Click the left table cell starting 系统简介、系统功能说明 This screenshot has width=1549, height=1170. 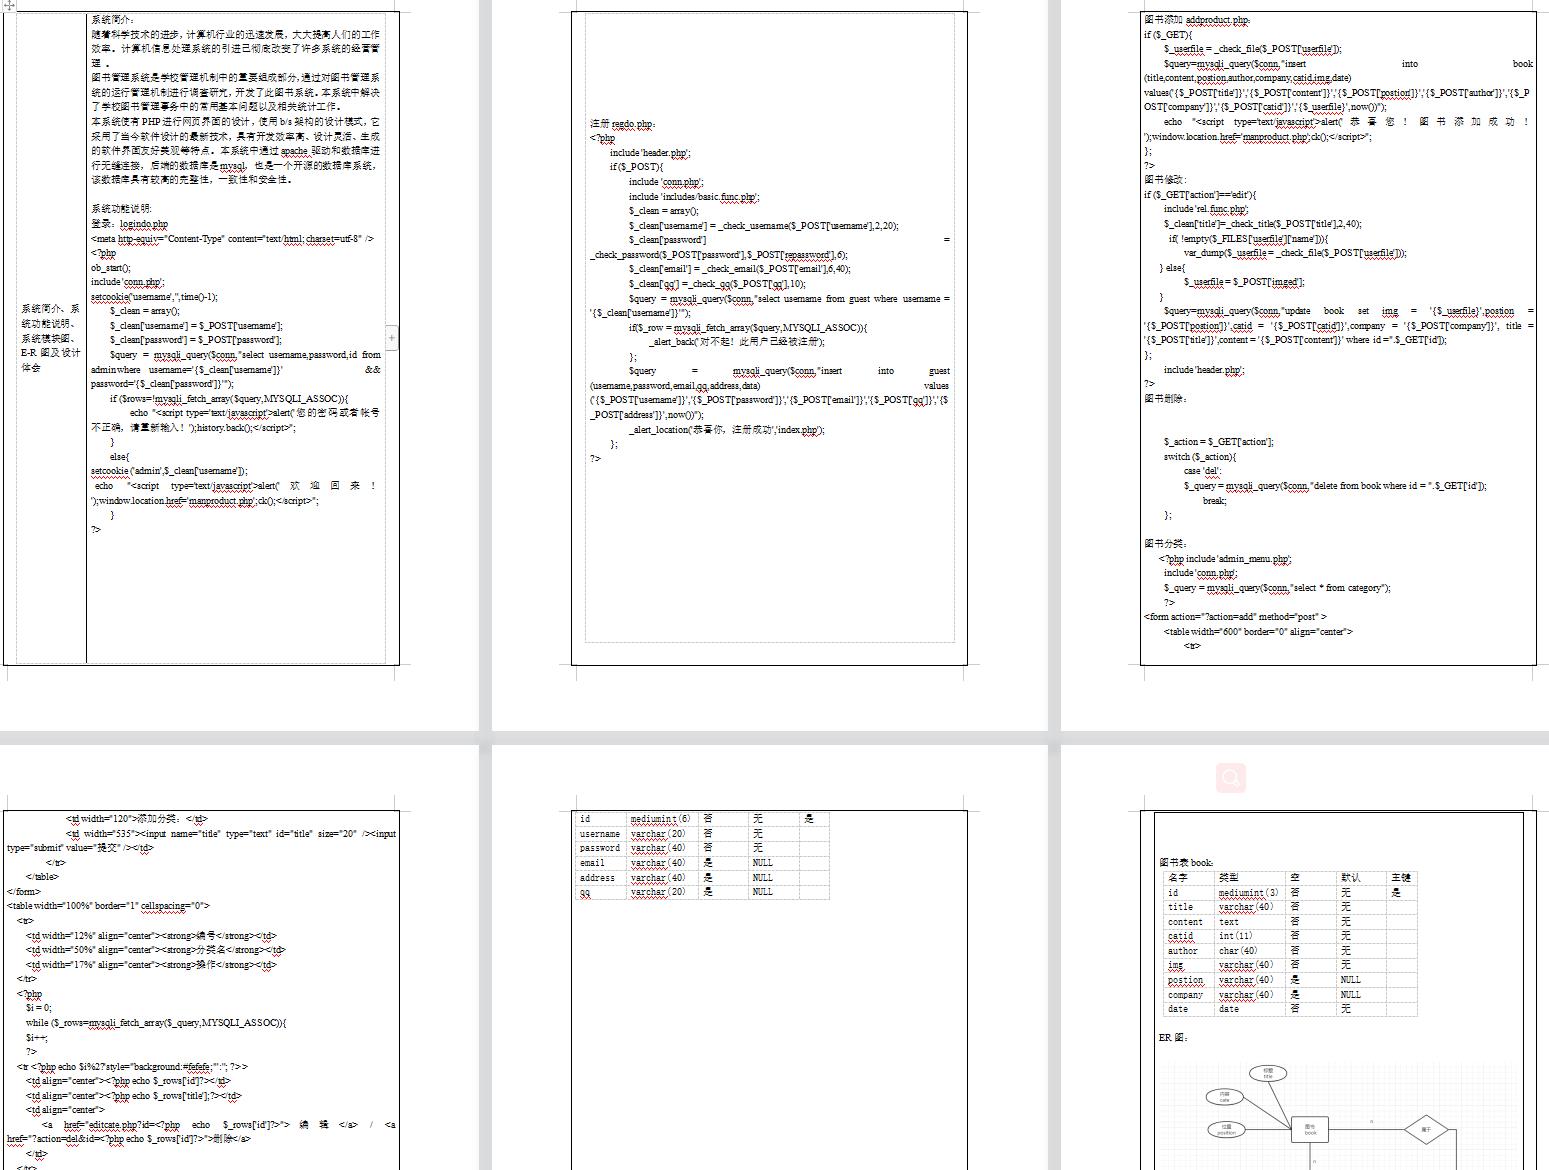coord(51,338)
